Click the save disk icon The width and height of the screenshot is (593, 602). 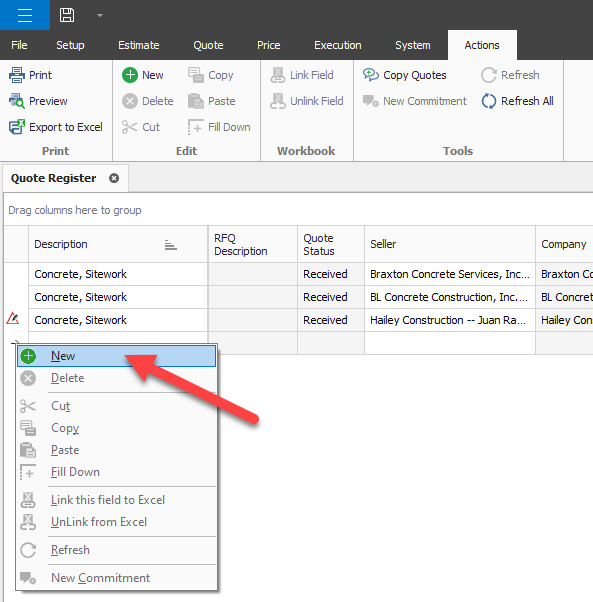click(x=67, y=15)
